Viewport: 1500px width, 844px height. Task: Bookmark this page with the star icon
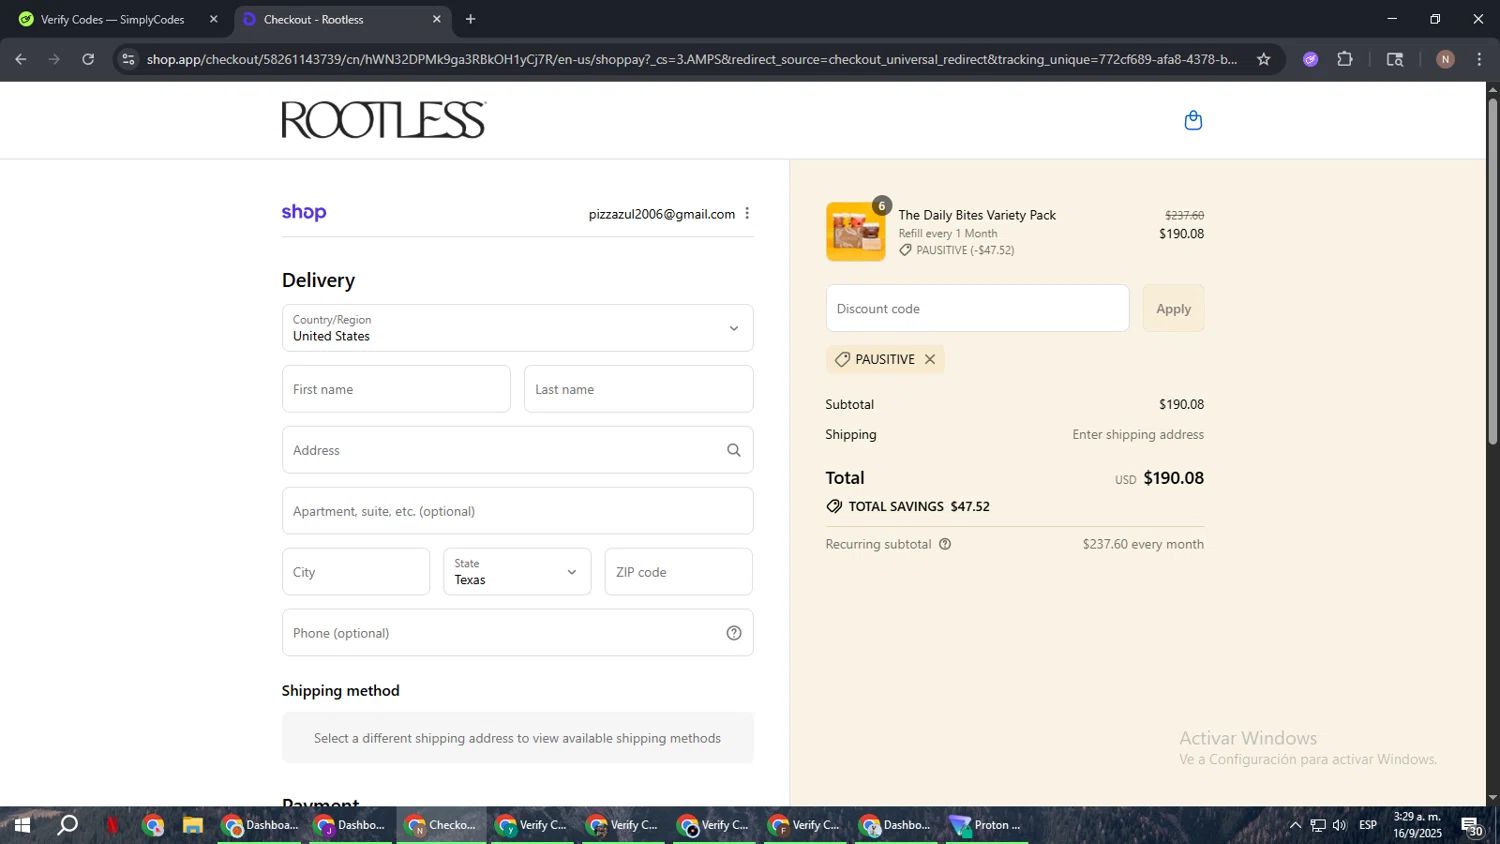tap(1264, 59)
